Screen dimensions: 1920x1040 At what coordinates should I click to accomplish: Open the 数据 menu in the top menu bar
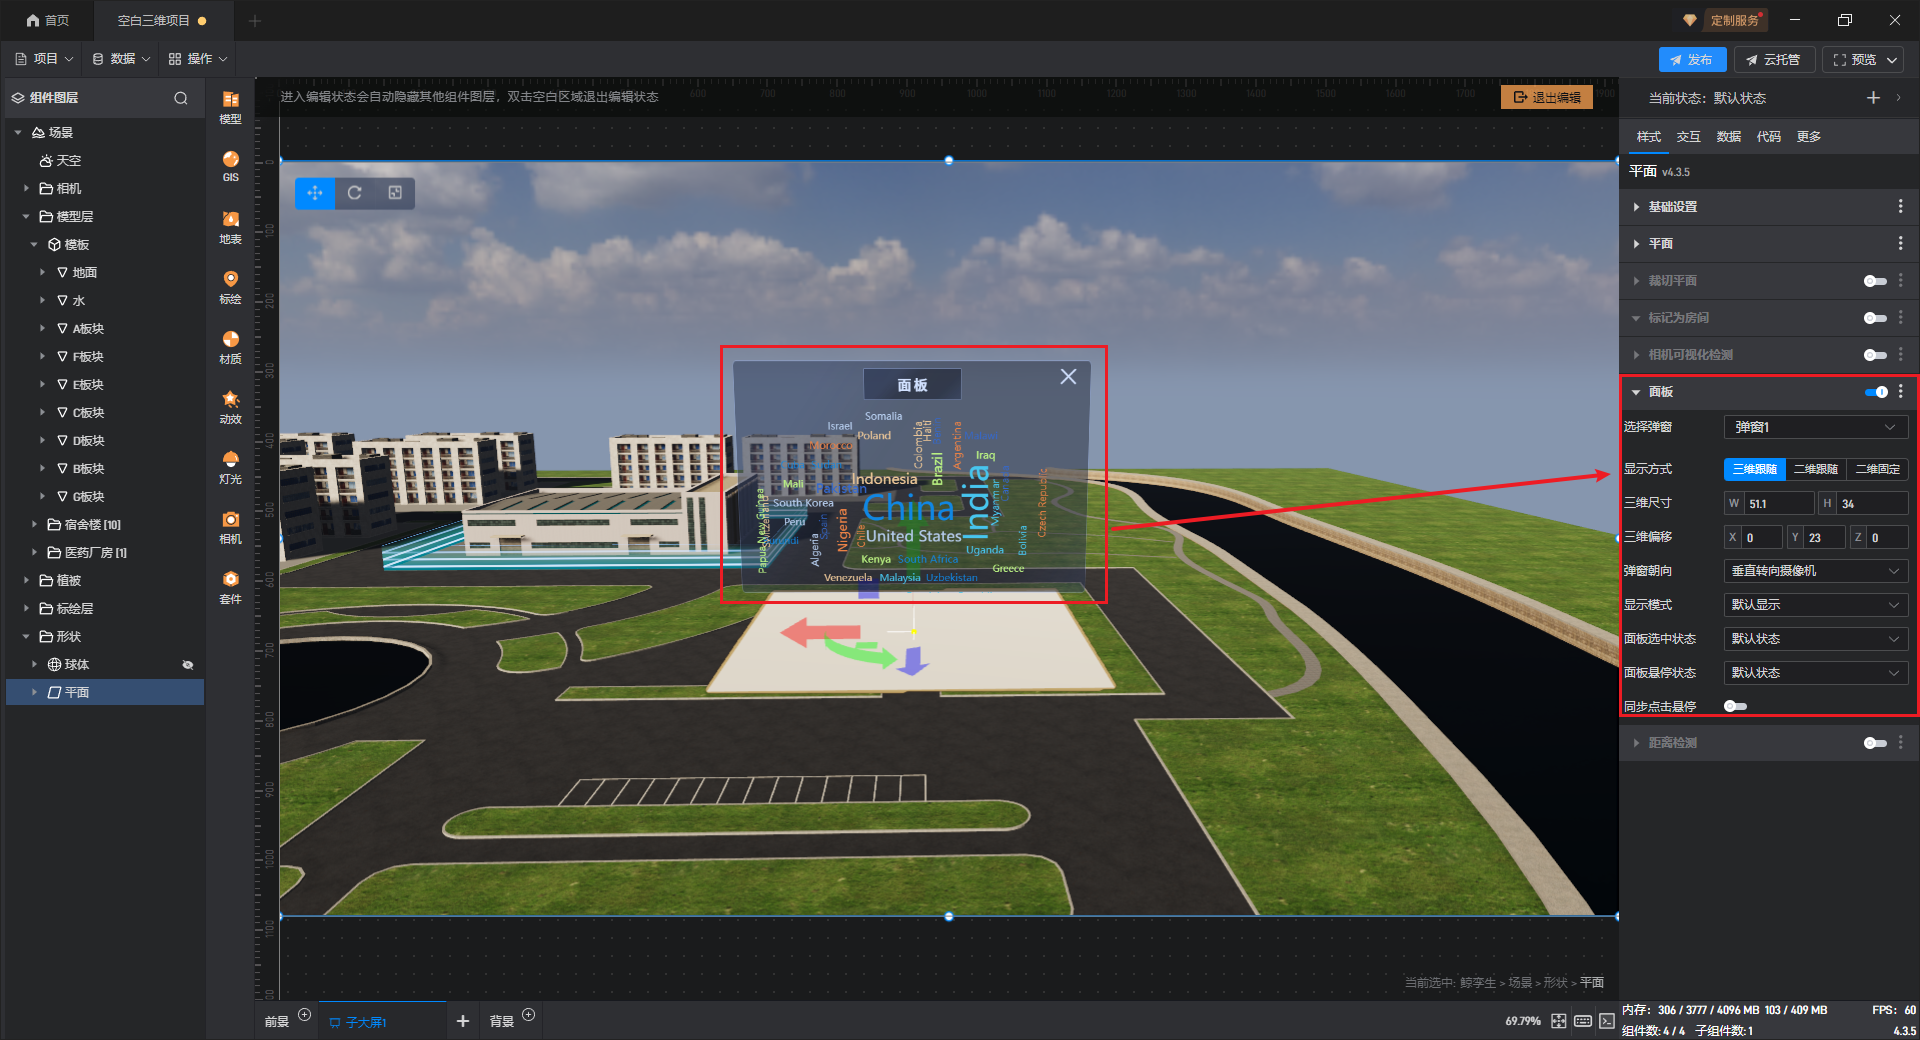click(122, 59)
